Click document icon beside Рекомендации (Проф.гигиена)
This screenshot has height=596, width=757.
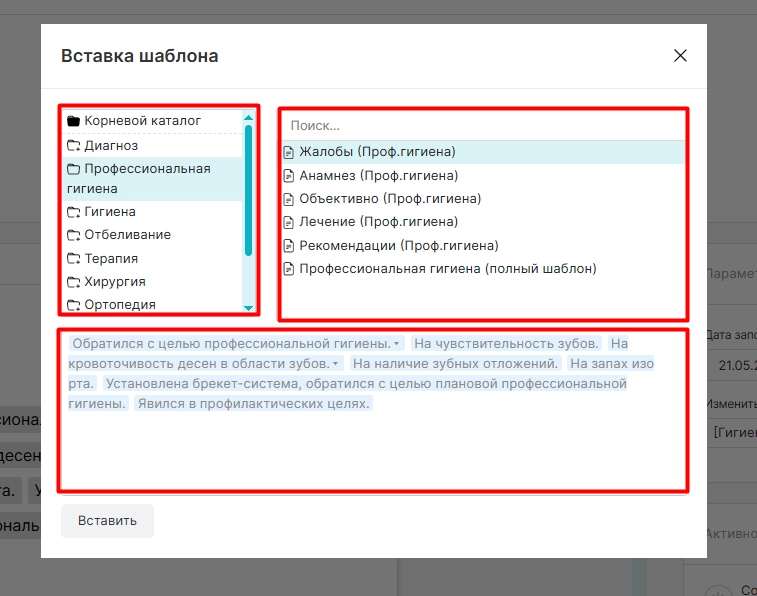[288, 246]
